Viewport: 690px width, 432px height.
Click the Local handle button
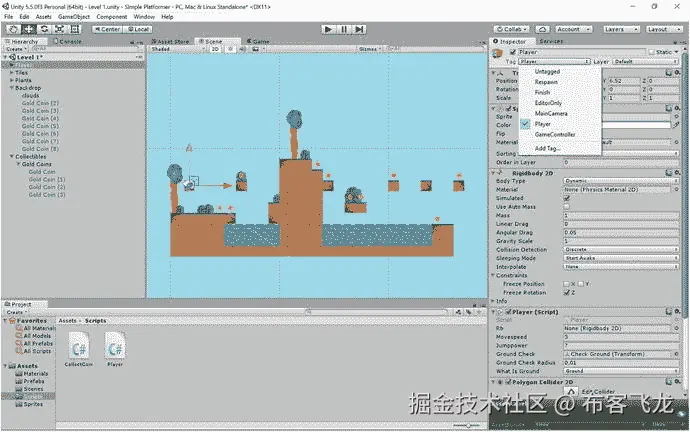138,29
